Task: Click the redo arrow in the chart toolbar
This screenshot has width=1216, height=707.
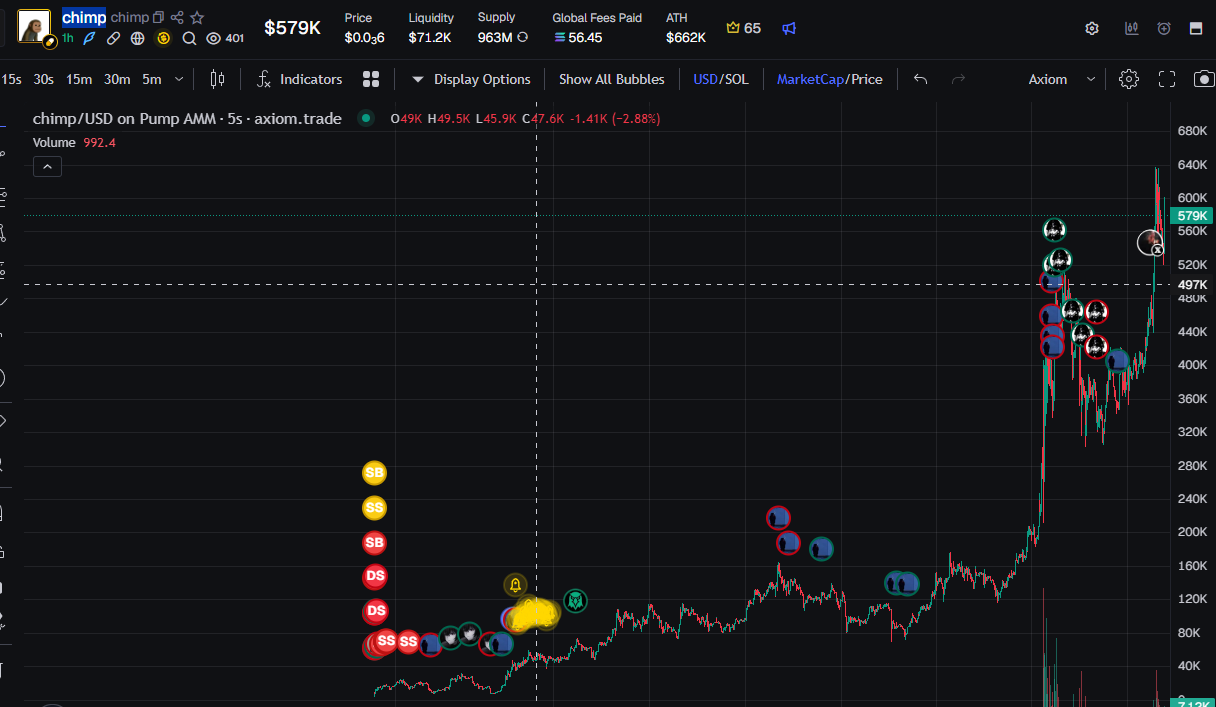Action: 958,79
